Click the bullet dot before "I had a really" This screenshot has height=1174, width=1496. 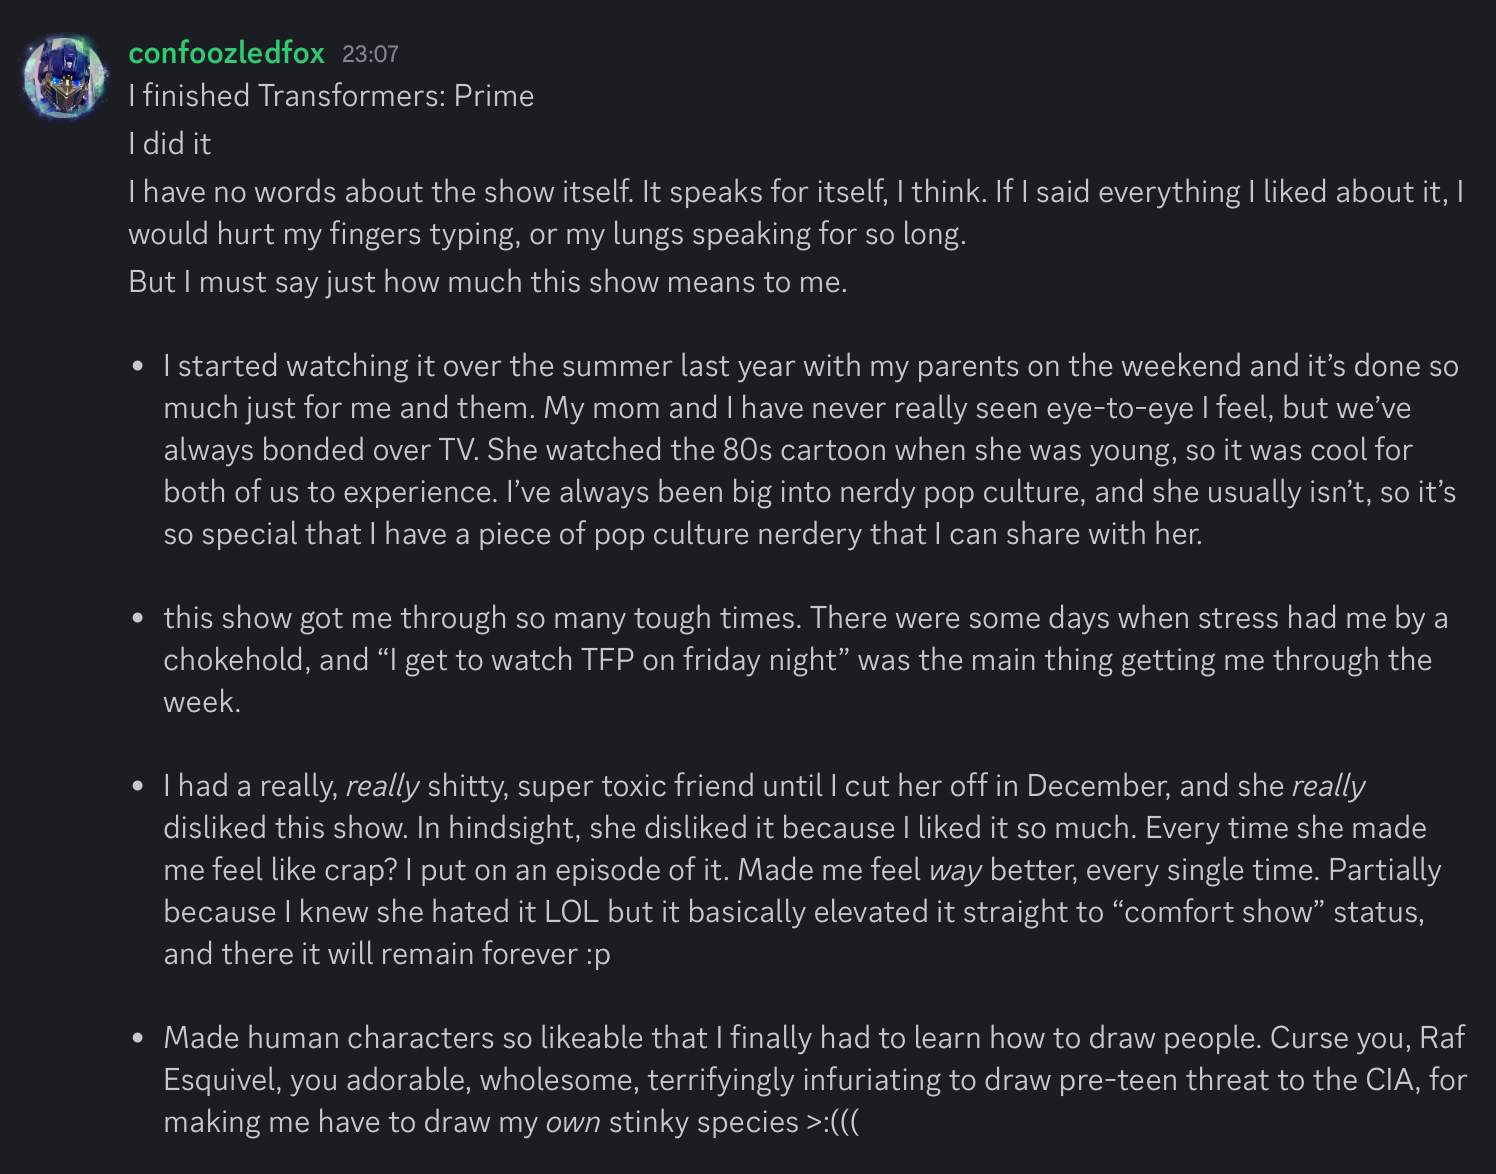pyautogui.click(x=138, y=786)
